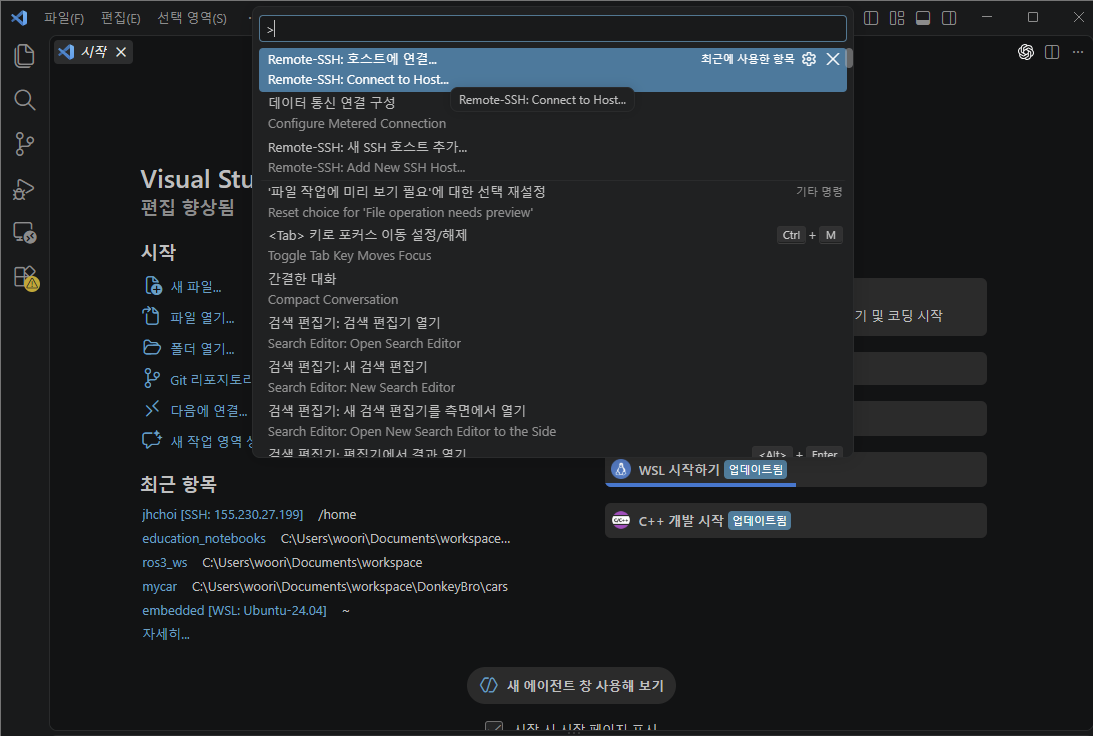The height and width of the screenshot is (736, 1093).
Task: Click the agent window icon in the 새 에이전트 창 button
Action: (x=489, y=686)
